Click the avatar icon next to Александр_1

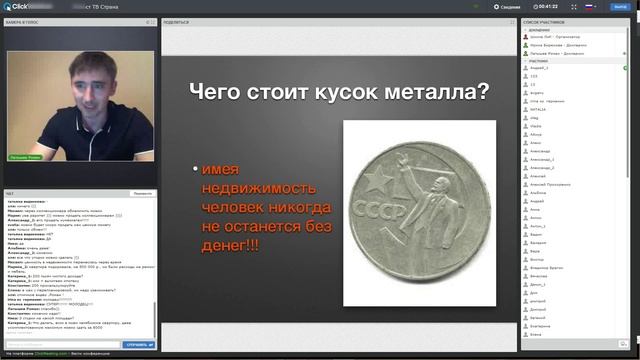(526, 160)
